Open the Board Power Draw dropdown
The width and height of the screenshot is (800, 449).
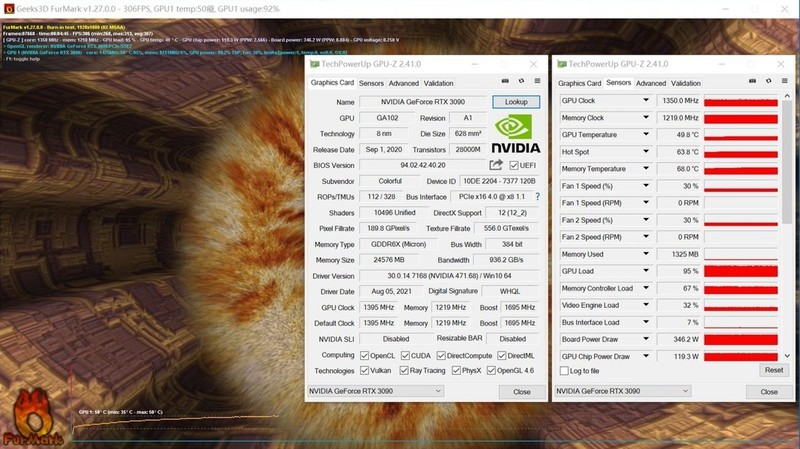646,339
